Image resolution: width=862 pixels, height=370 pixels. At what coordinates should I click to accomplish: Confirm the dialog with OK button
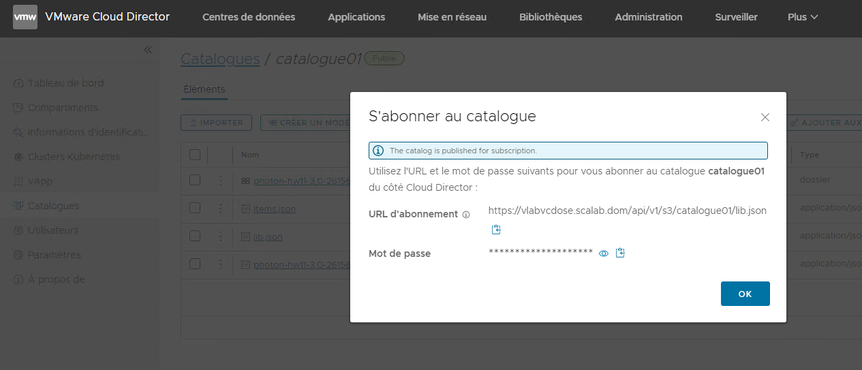tap(745, 294)
